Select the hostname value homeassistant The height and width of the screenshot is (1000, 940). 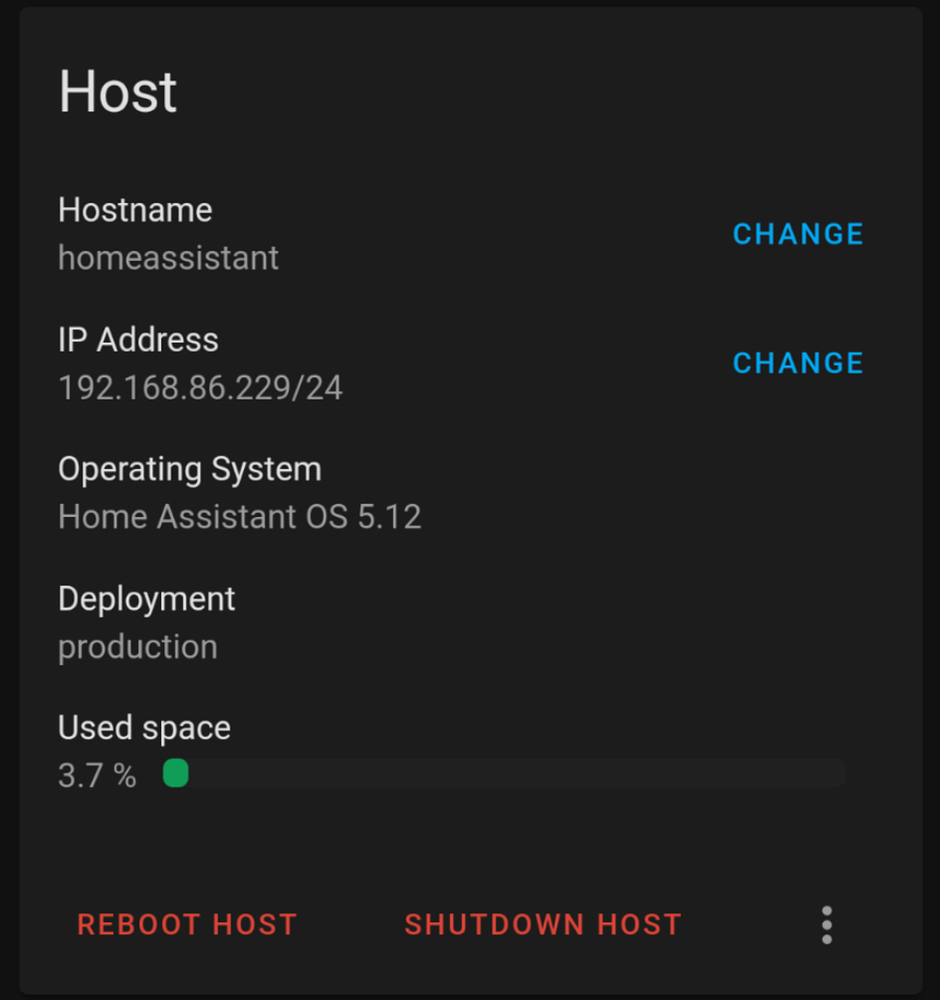[168, 258]
